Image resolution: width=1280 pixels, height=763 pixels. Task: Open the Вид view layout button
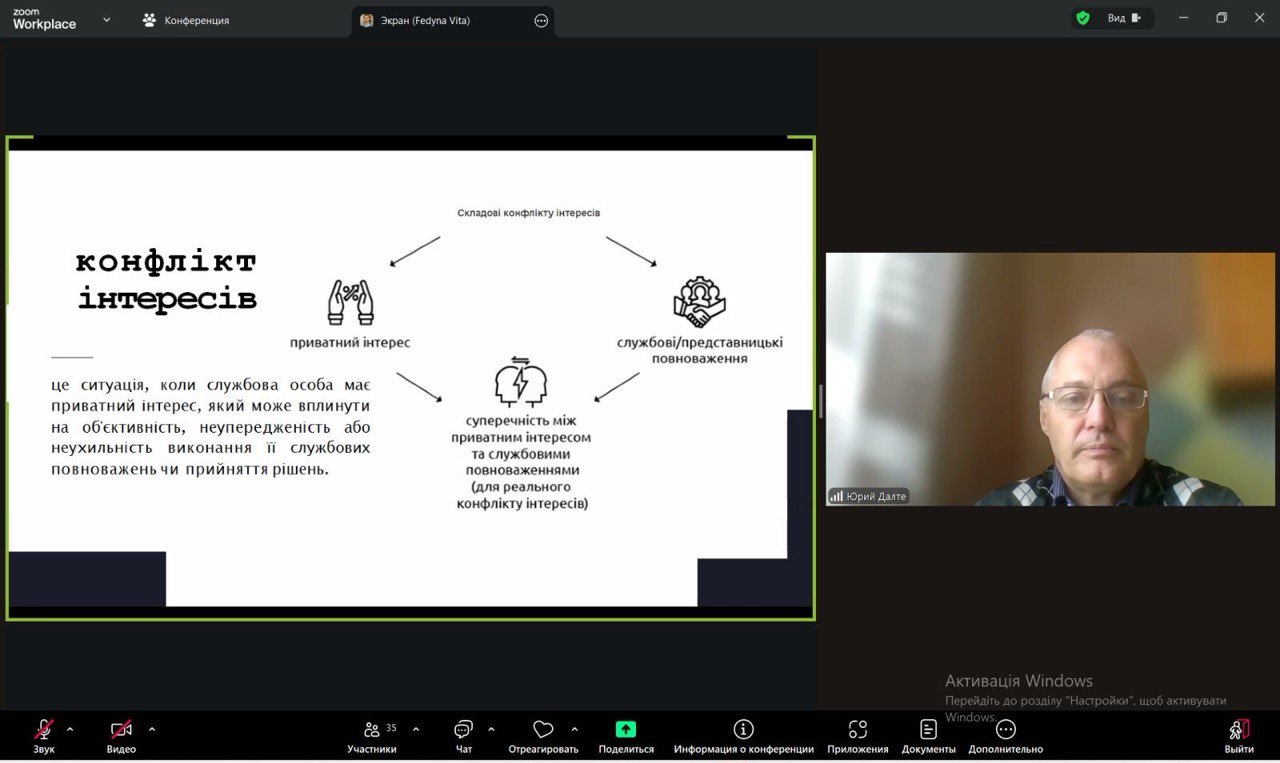pyautogui.click(x=1123, y=18)
